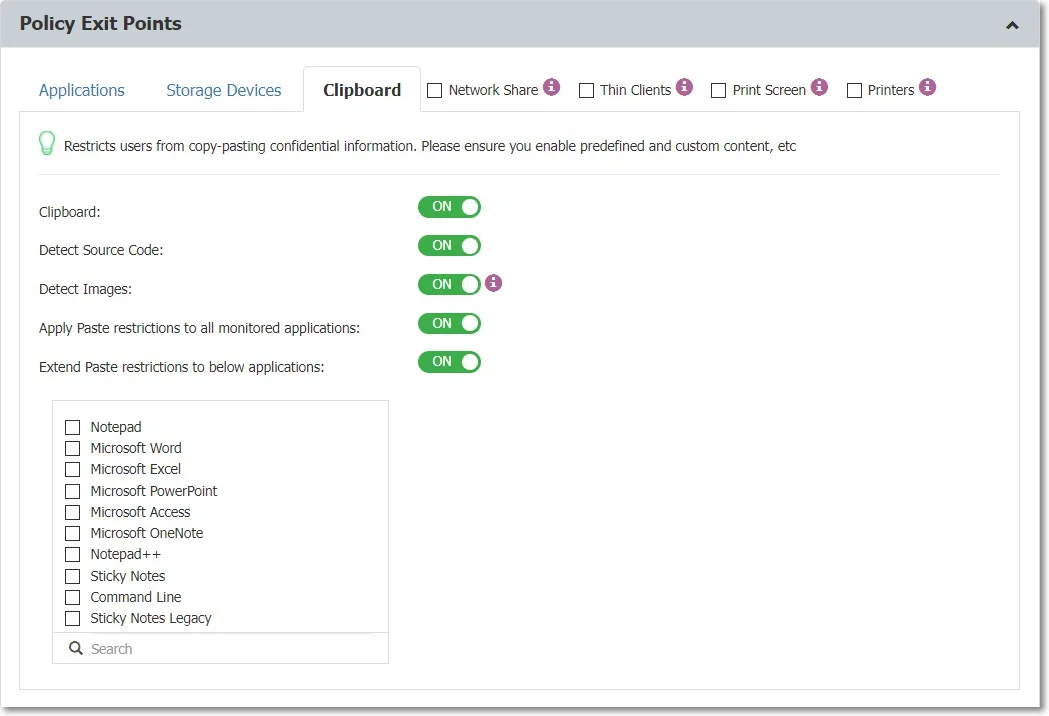Toggle Extend Paste restrictions to below applications

pyautogui.click(x=450, y=362)
